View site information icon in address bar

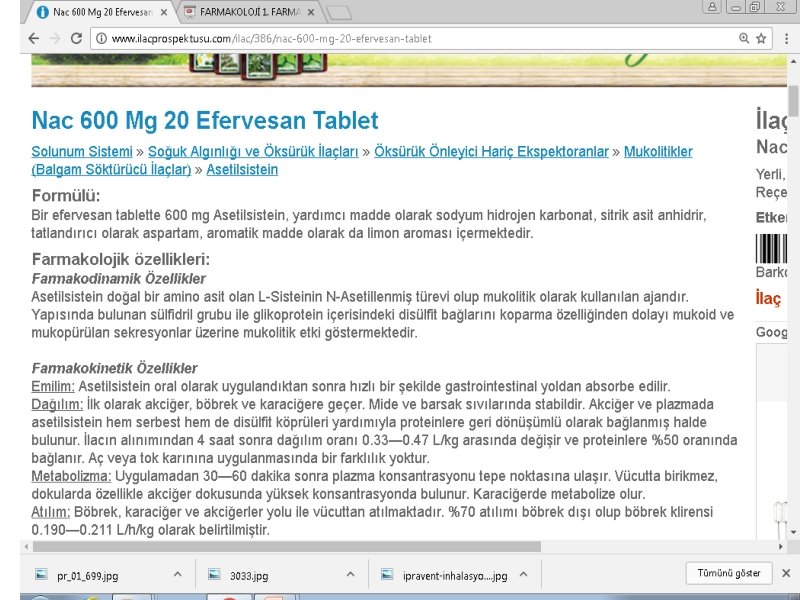click(x=102, y=38)
